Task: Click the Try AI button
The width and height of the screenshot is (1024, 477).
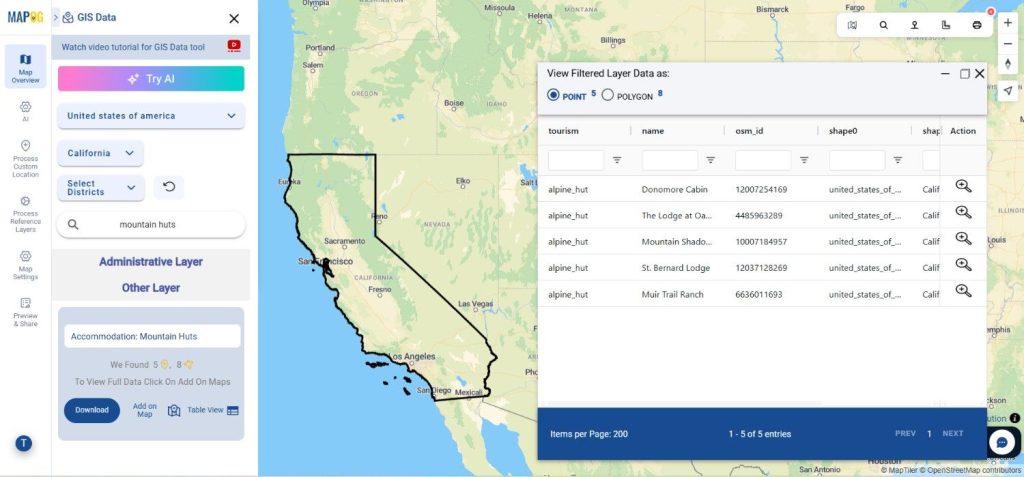Action: click(x=151, y=79)
